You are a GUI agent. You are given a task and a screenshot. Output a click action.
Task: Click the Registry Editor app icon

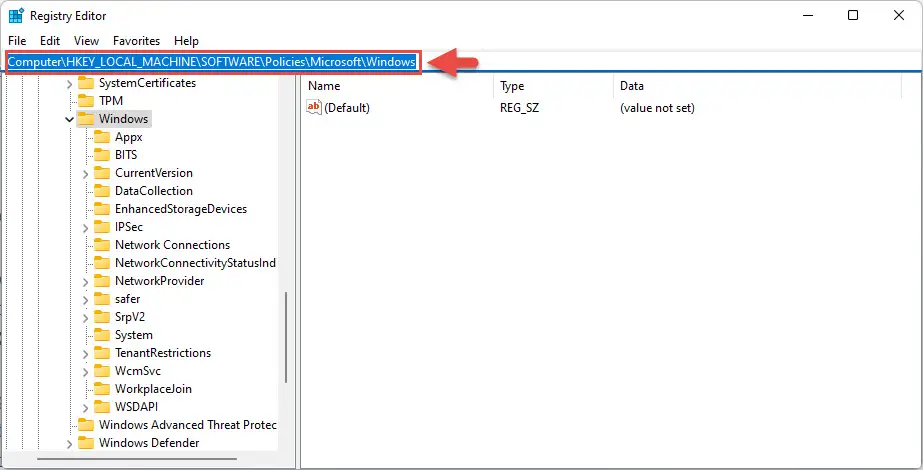(x=16, y=15)
